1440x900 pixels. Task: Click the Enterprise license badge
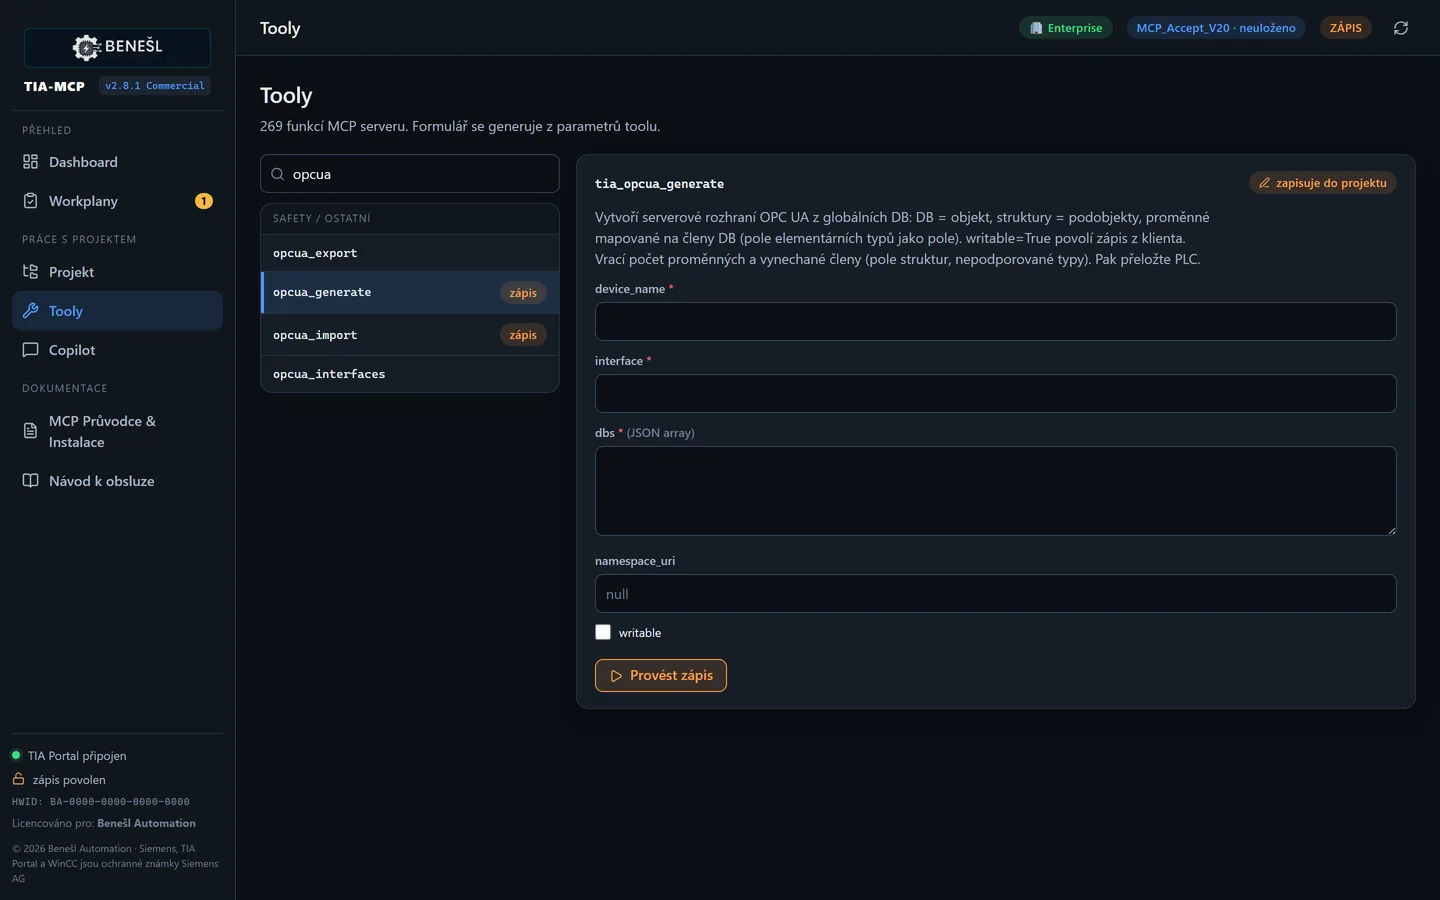(x=1066, y=28)
